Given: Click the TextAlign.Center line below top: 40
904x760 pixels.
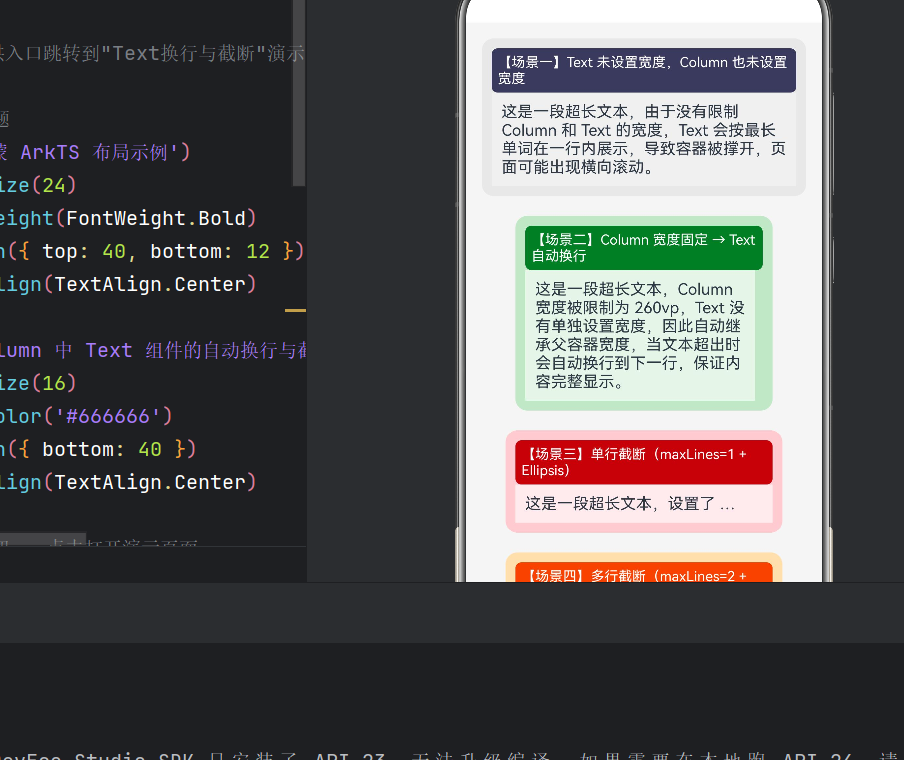Looking at the screenshot, I should [x=128, y=284].
